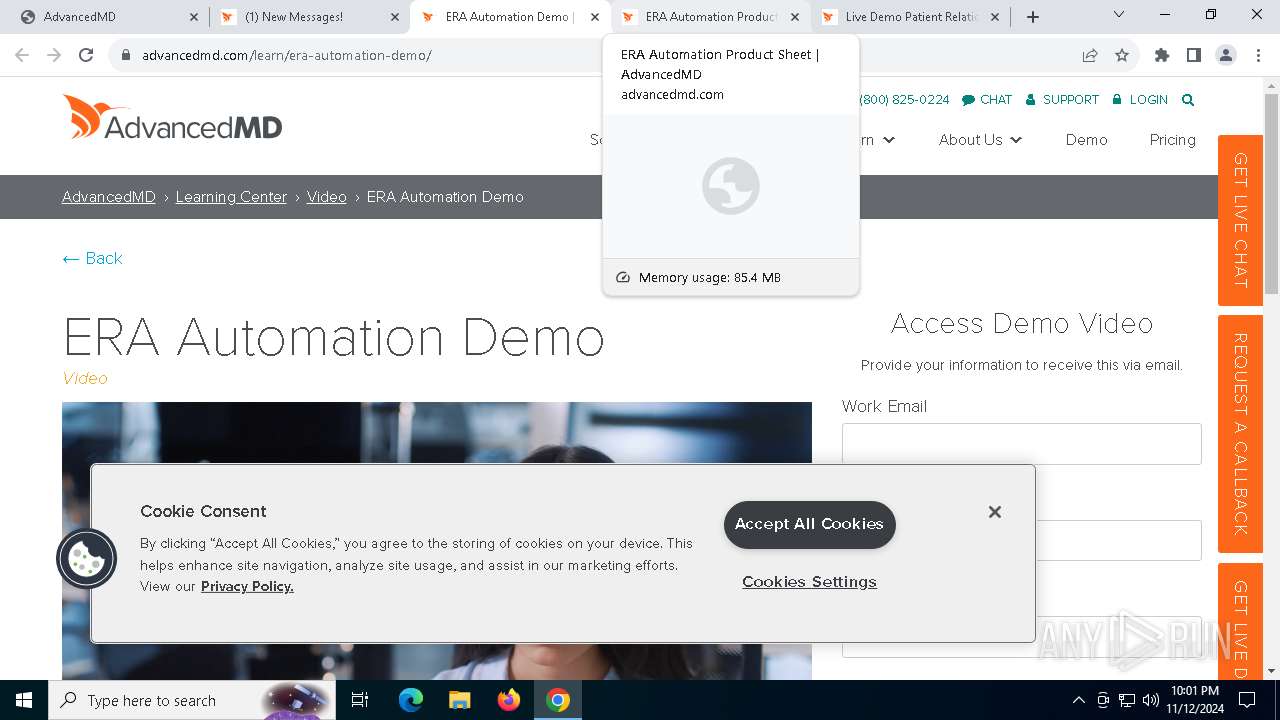Expand the About Us menu

980,140
